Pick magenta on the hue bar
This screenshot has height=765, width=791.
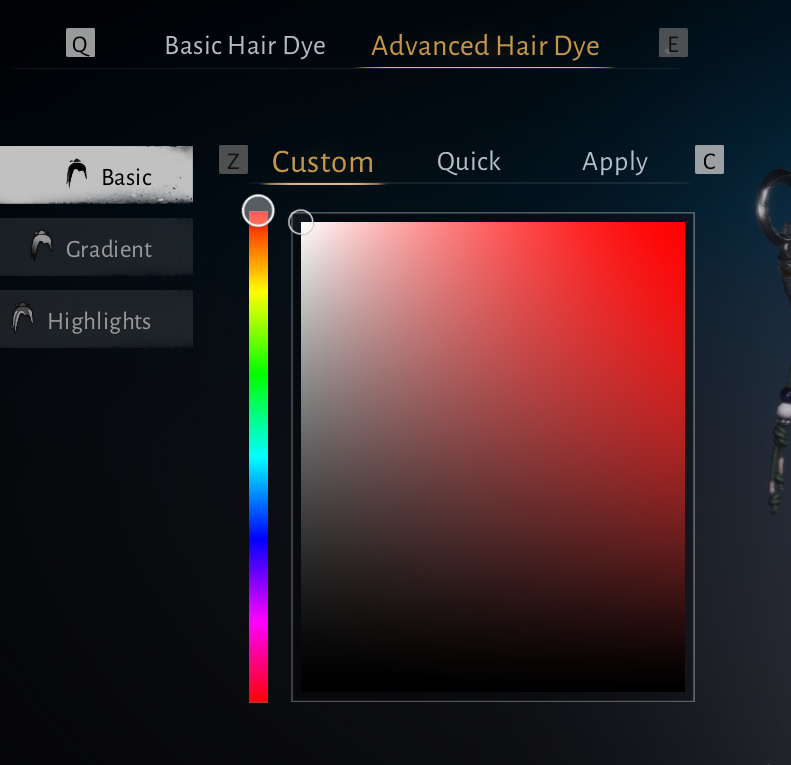(258, 621)
